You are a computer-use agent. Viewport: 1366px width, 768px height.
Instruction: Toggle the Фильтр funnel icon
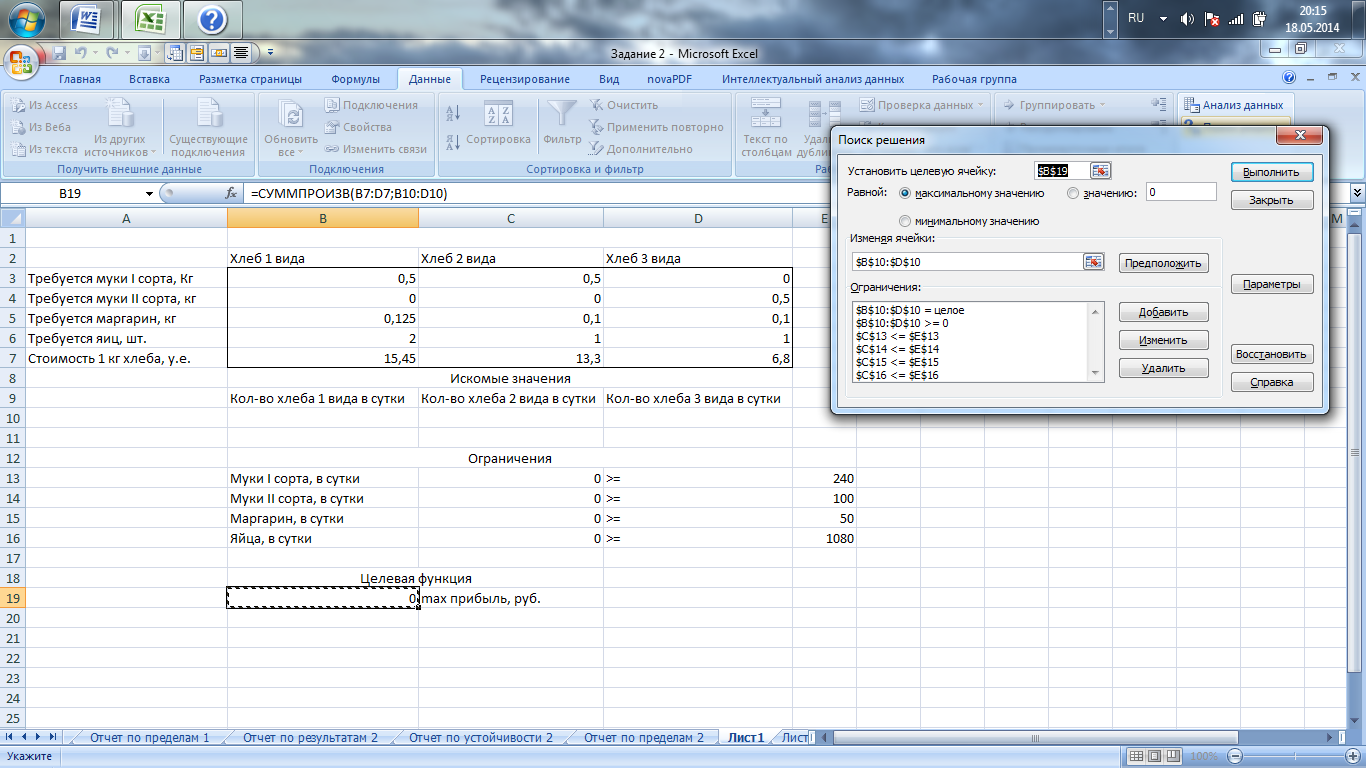pos(563,122)
